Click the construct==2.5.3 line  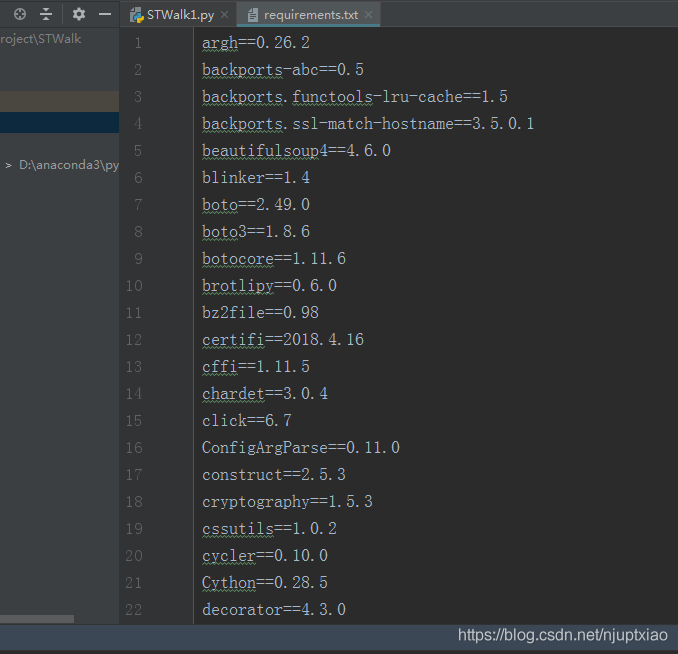point(274,474)
